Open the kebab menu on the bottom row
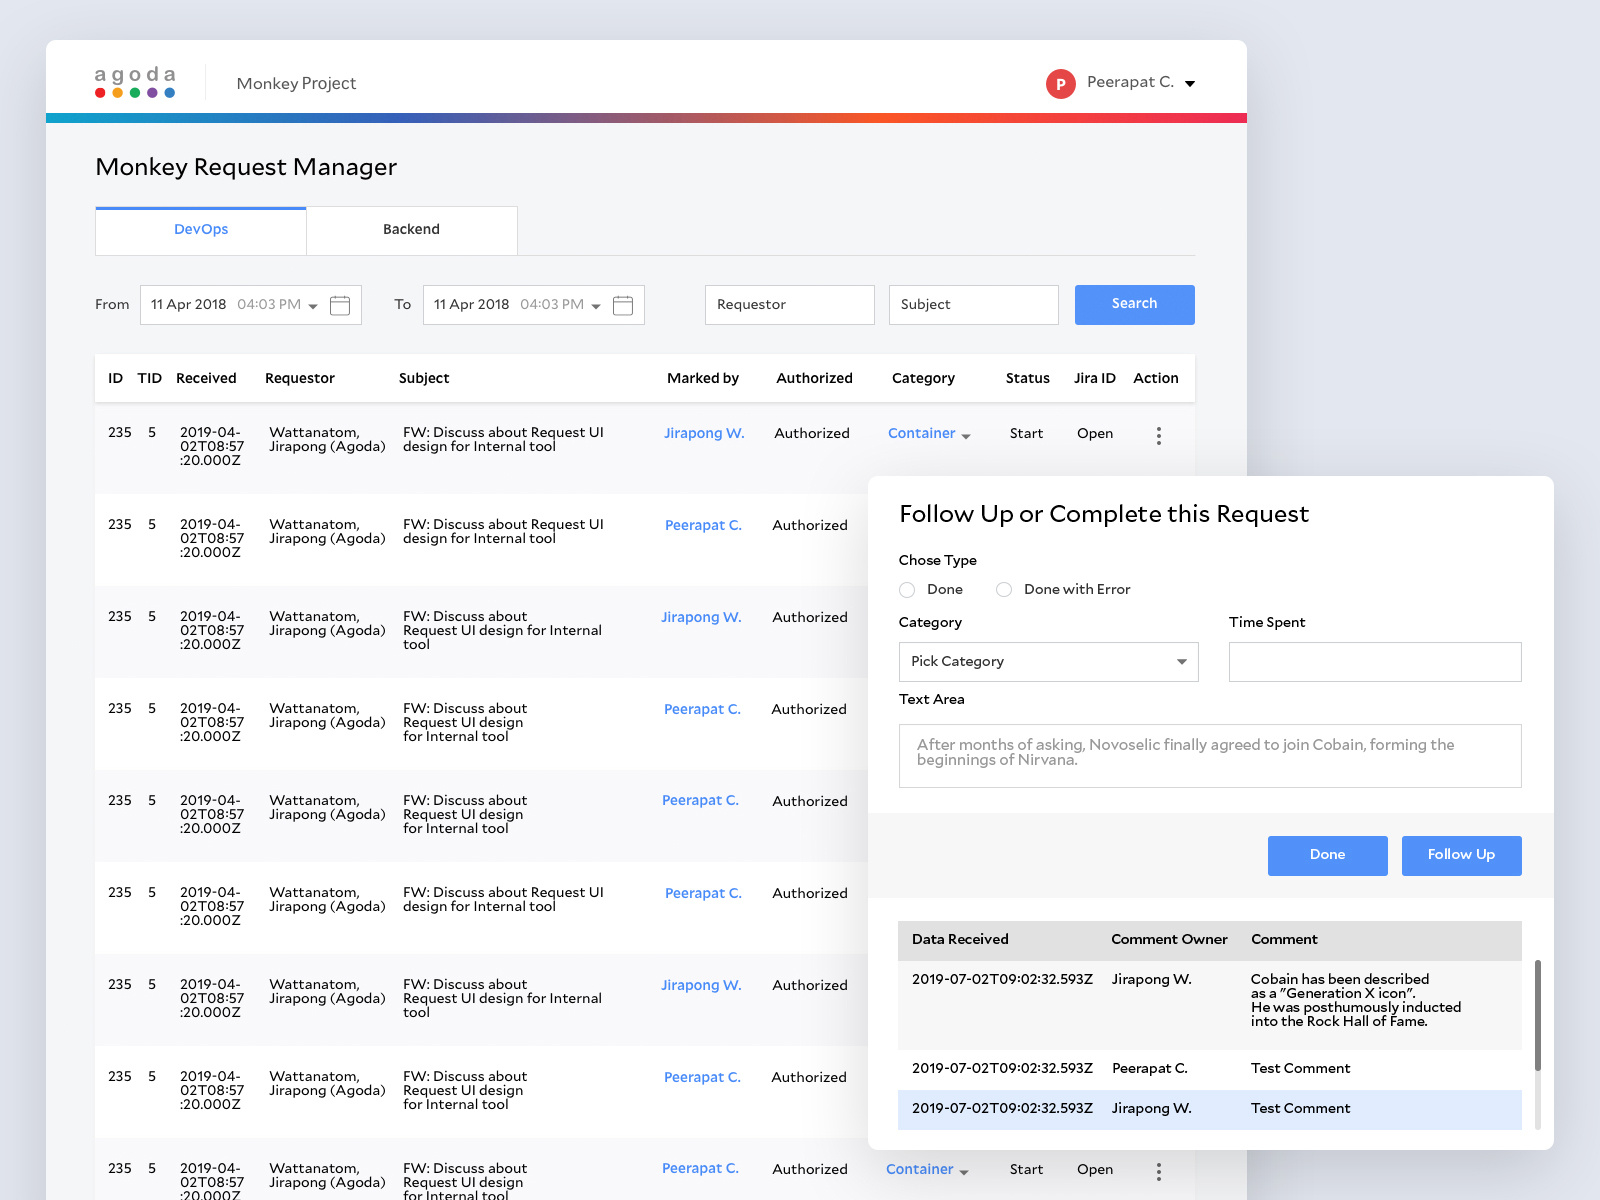Screen dimensions: 1600x1200 point(1158,1171)
